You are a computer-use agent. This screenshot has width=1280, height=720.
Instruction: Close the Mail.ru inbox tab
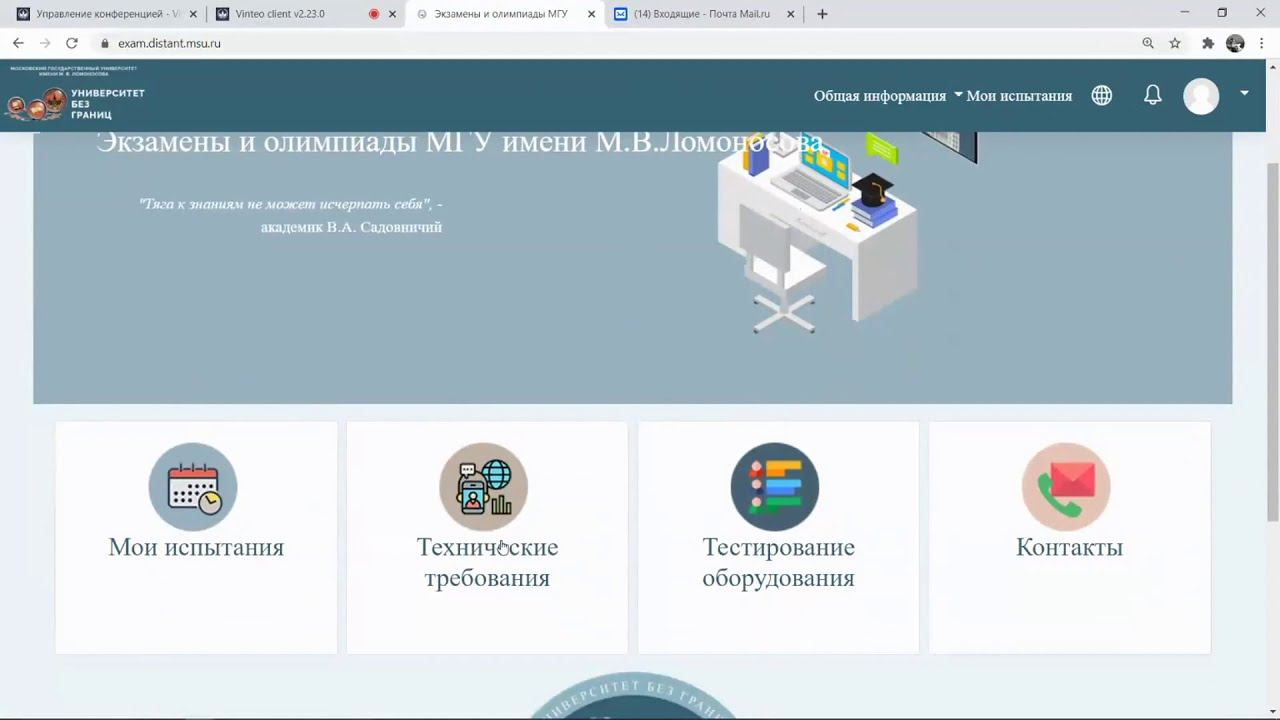pos(791,14)
